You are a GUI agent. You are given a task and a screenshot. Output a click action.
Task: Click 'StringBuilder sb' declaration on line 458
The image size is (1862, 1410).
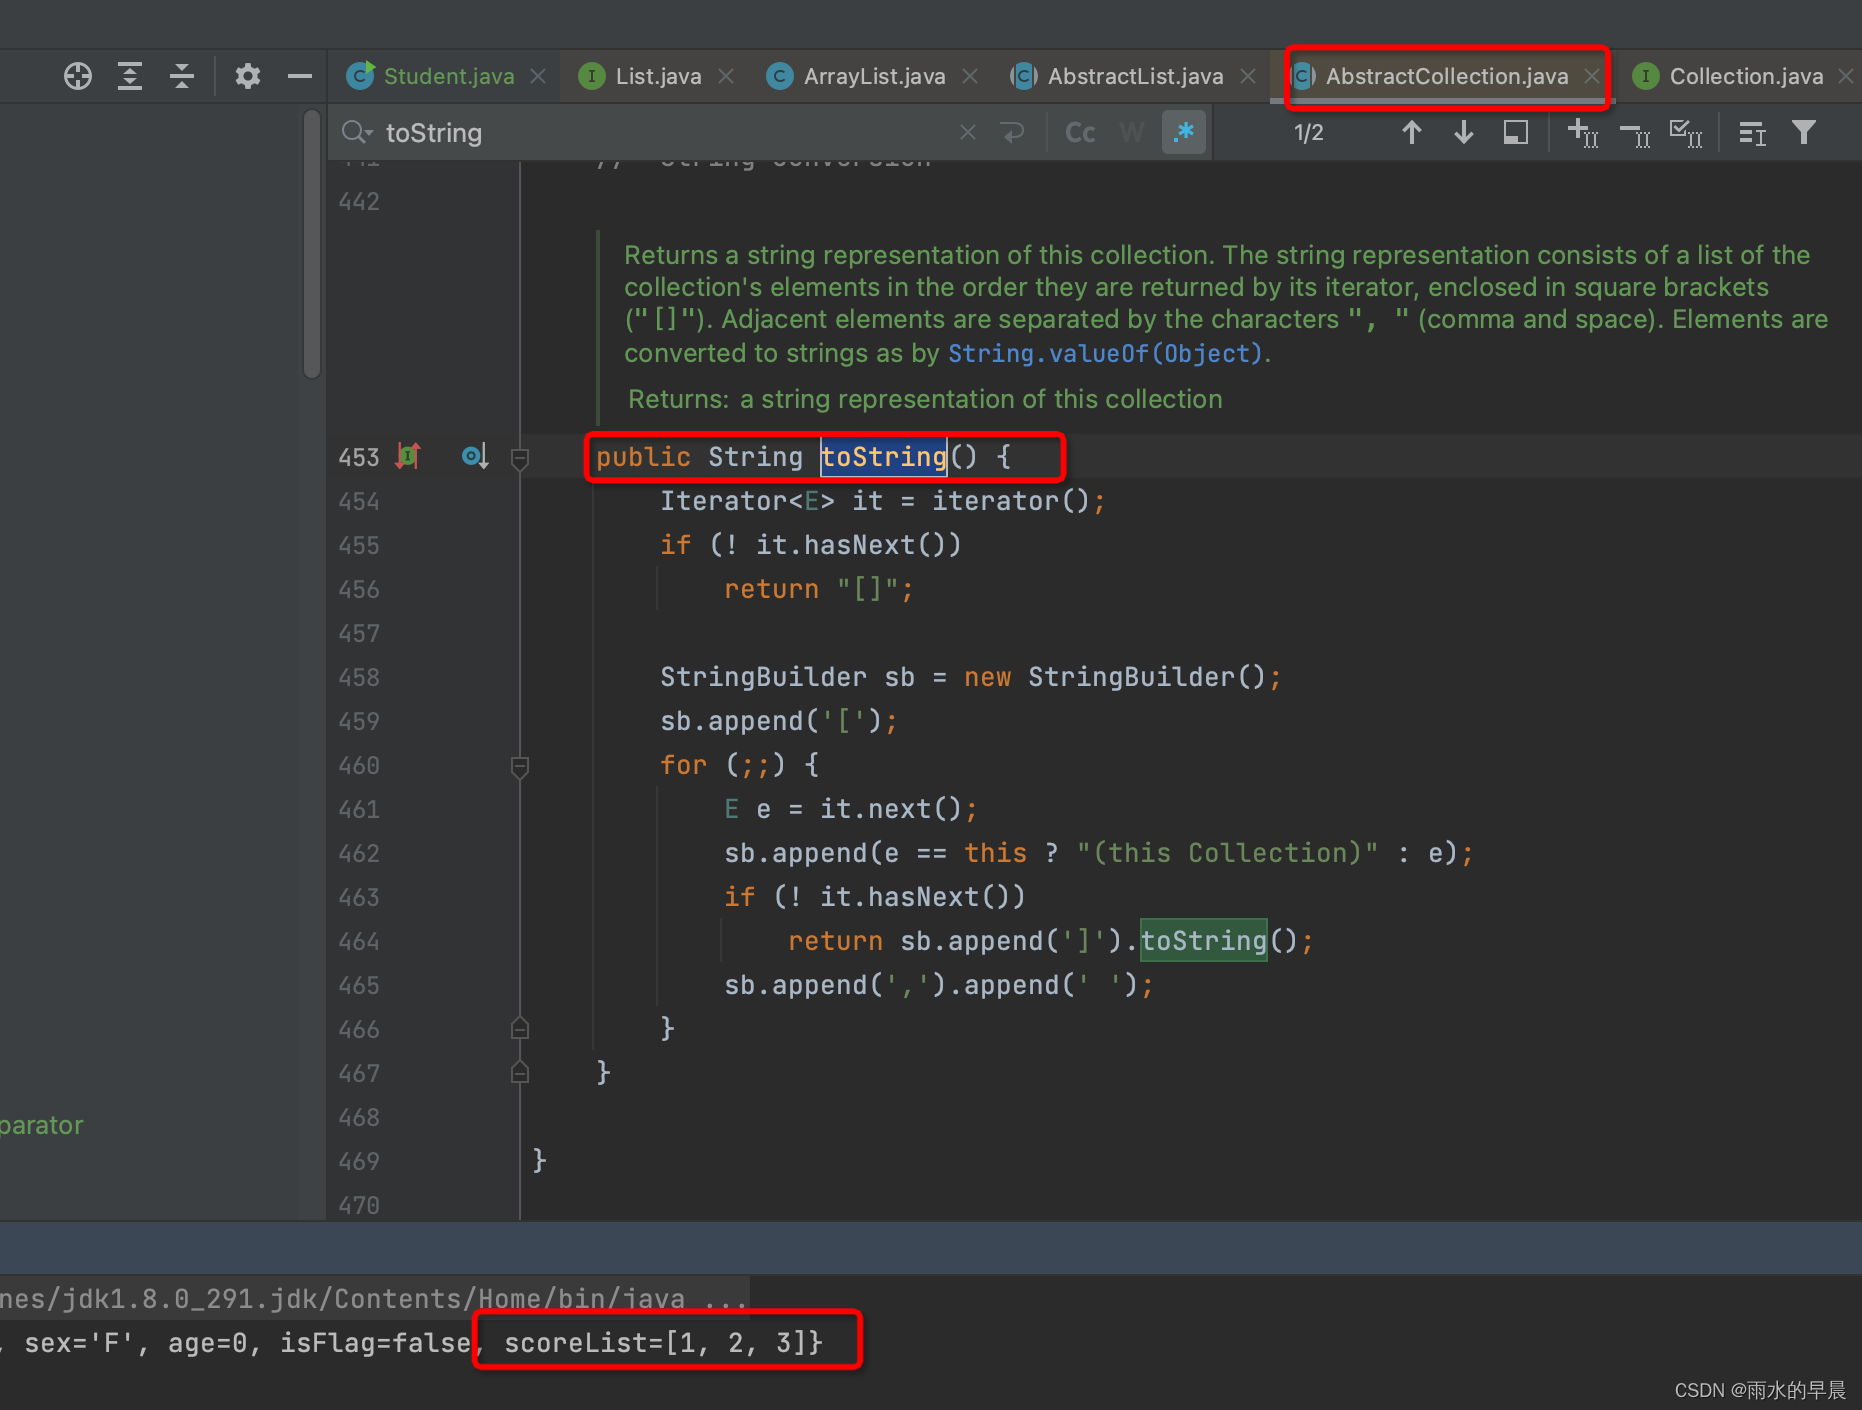coord(787,677)
